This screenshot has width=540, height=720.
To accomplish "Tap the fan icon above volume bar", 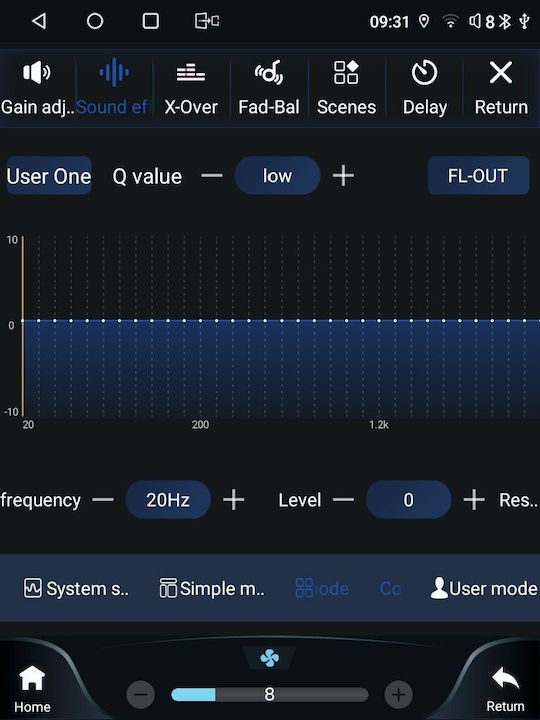I will pyautogui.click(x=270, y=658).
